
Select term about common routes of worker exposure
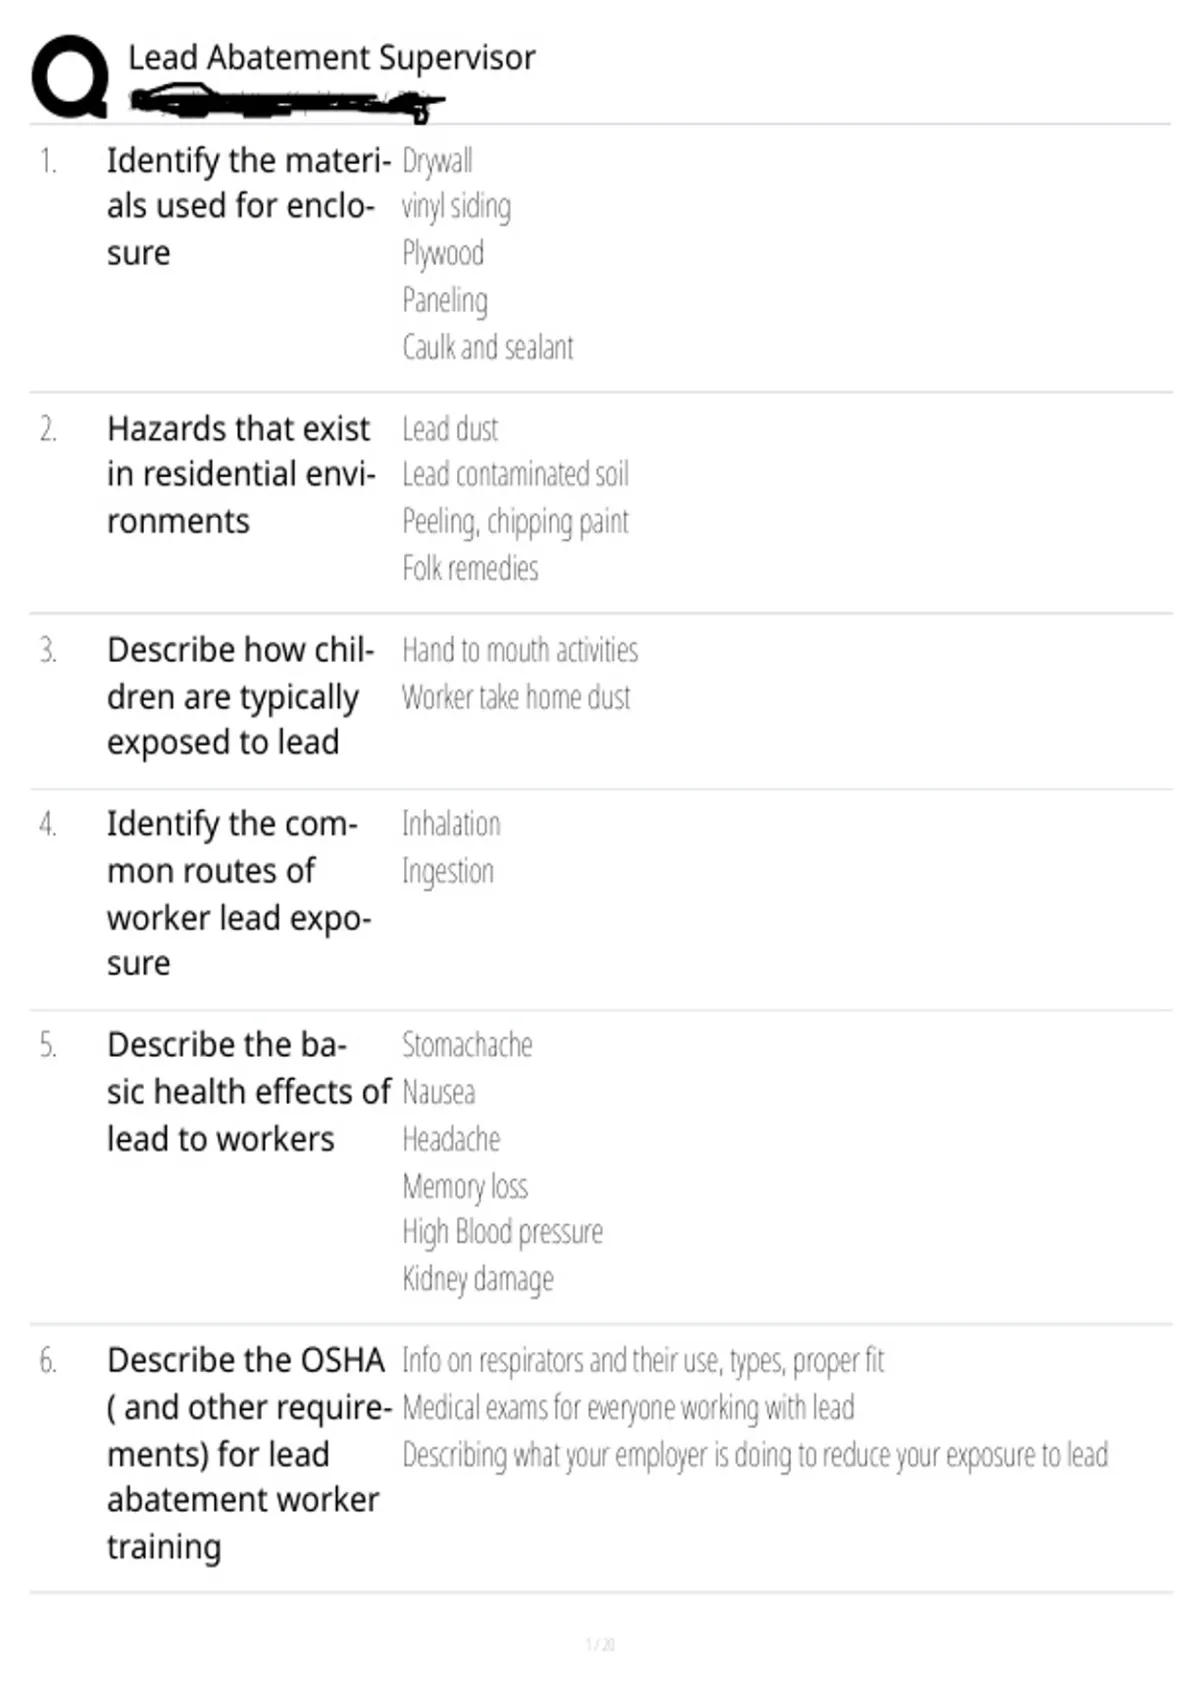239,893
